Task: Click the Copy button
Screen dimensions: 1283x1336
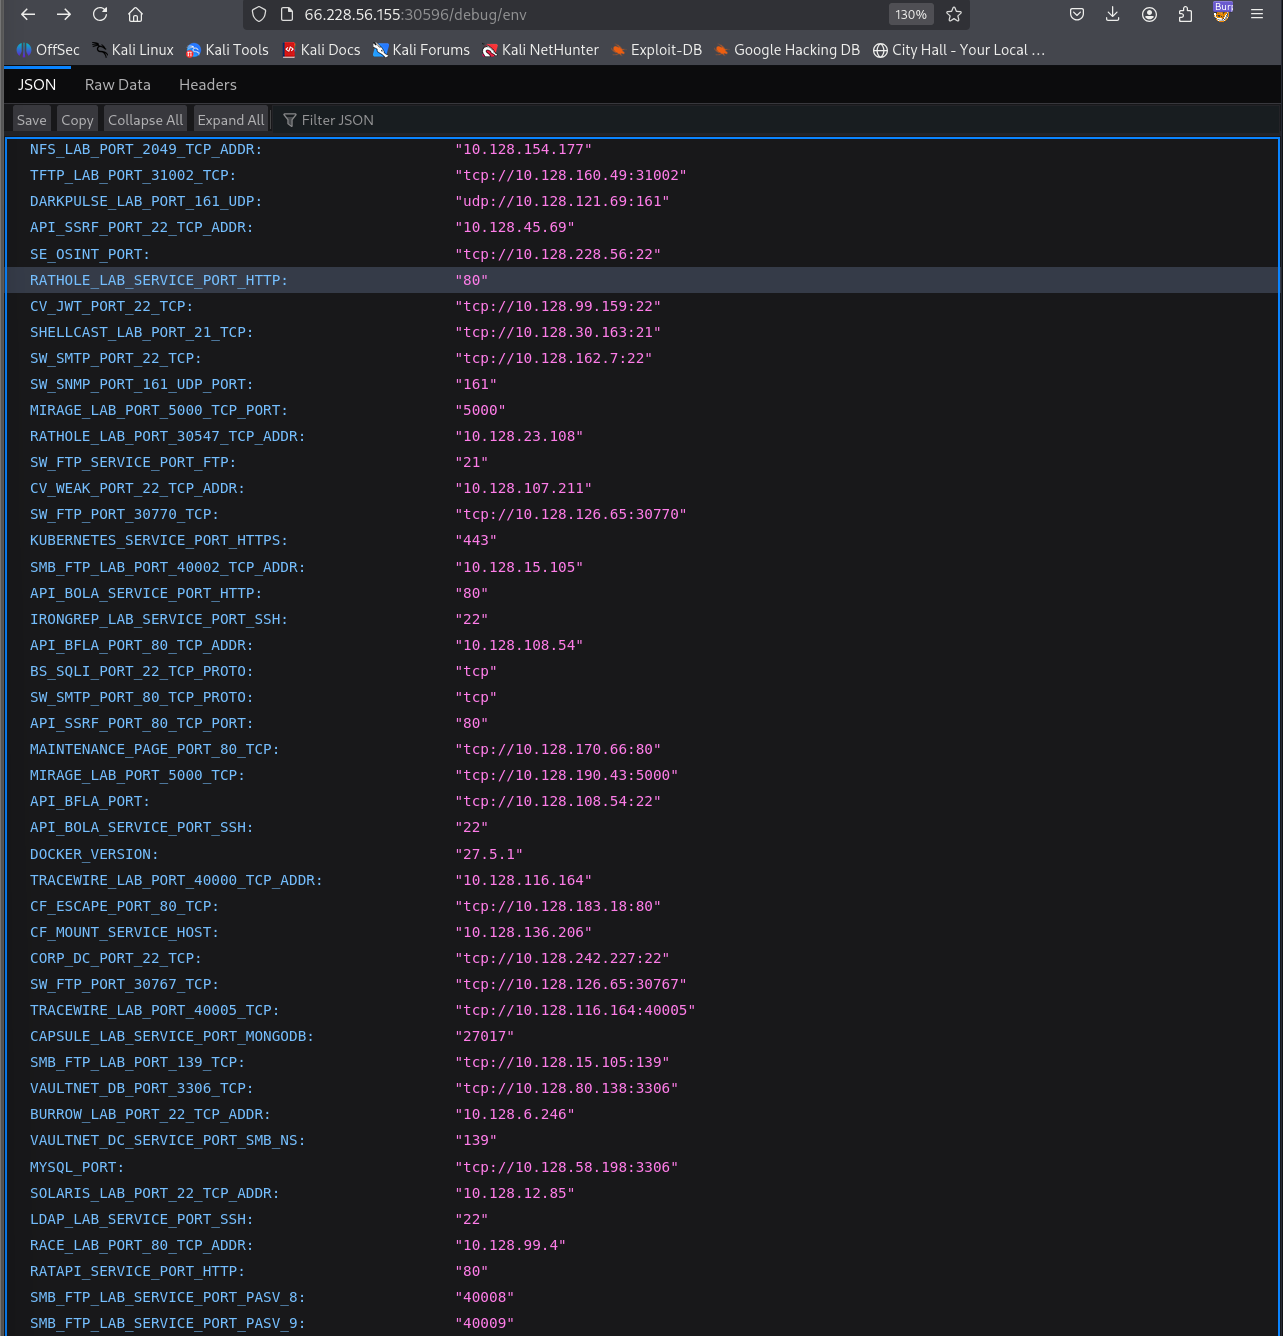Action: pyautogui.click(x=77, y=120)
